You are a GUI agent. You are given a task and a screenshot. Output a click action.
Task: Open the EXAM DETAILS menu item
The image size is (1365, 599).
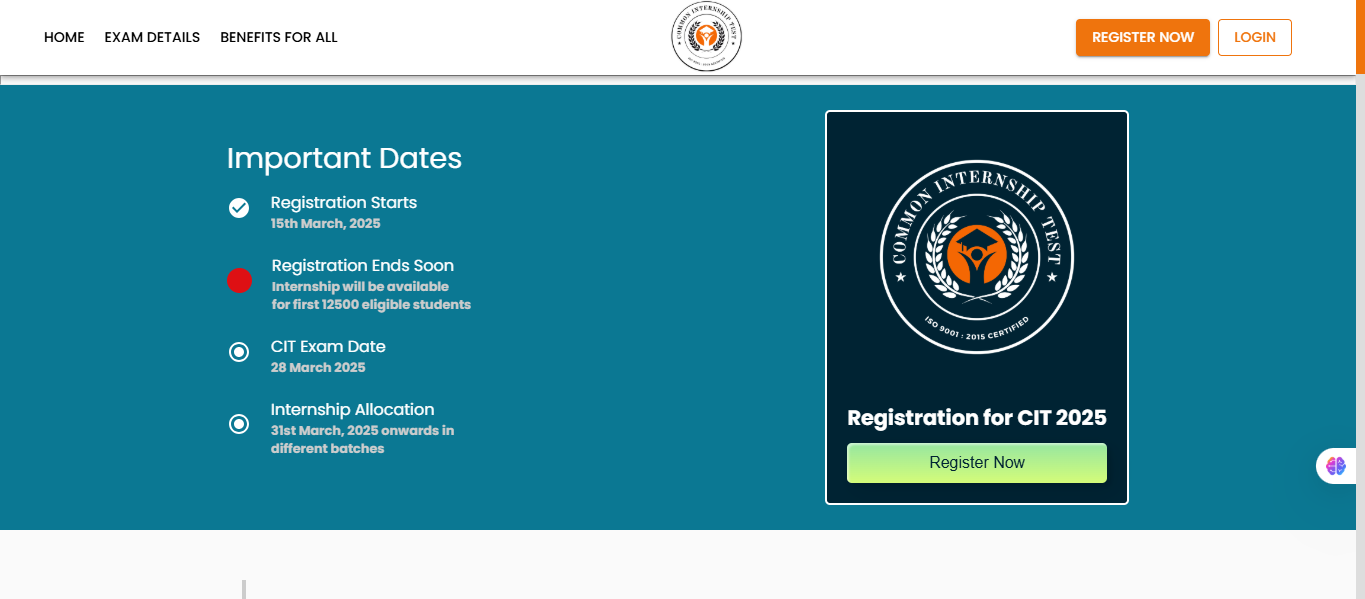[x=152, y=37]
